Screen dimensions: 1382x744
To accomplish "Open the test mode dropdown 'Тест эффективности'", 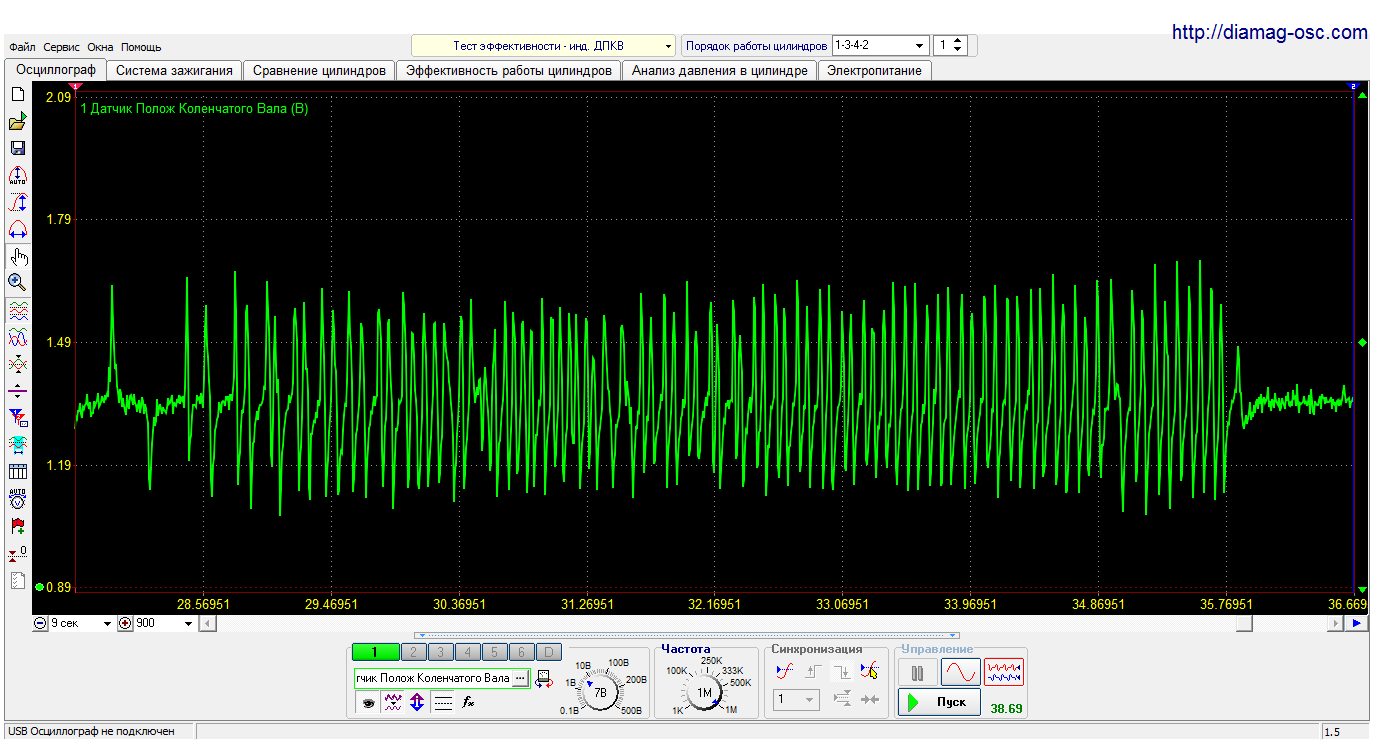I will 544,46.
